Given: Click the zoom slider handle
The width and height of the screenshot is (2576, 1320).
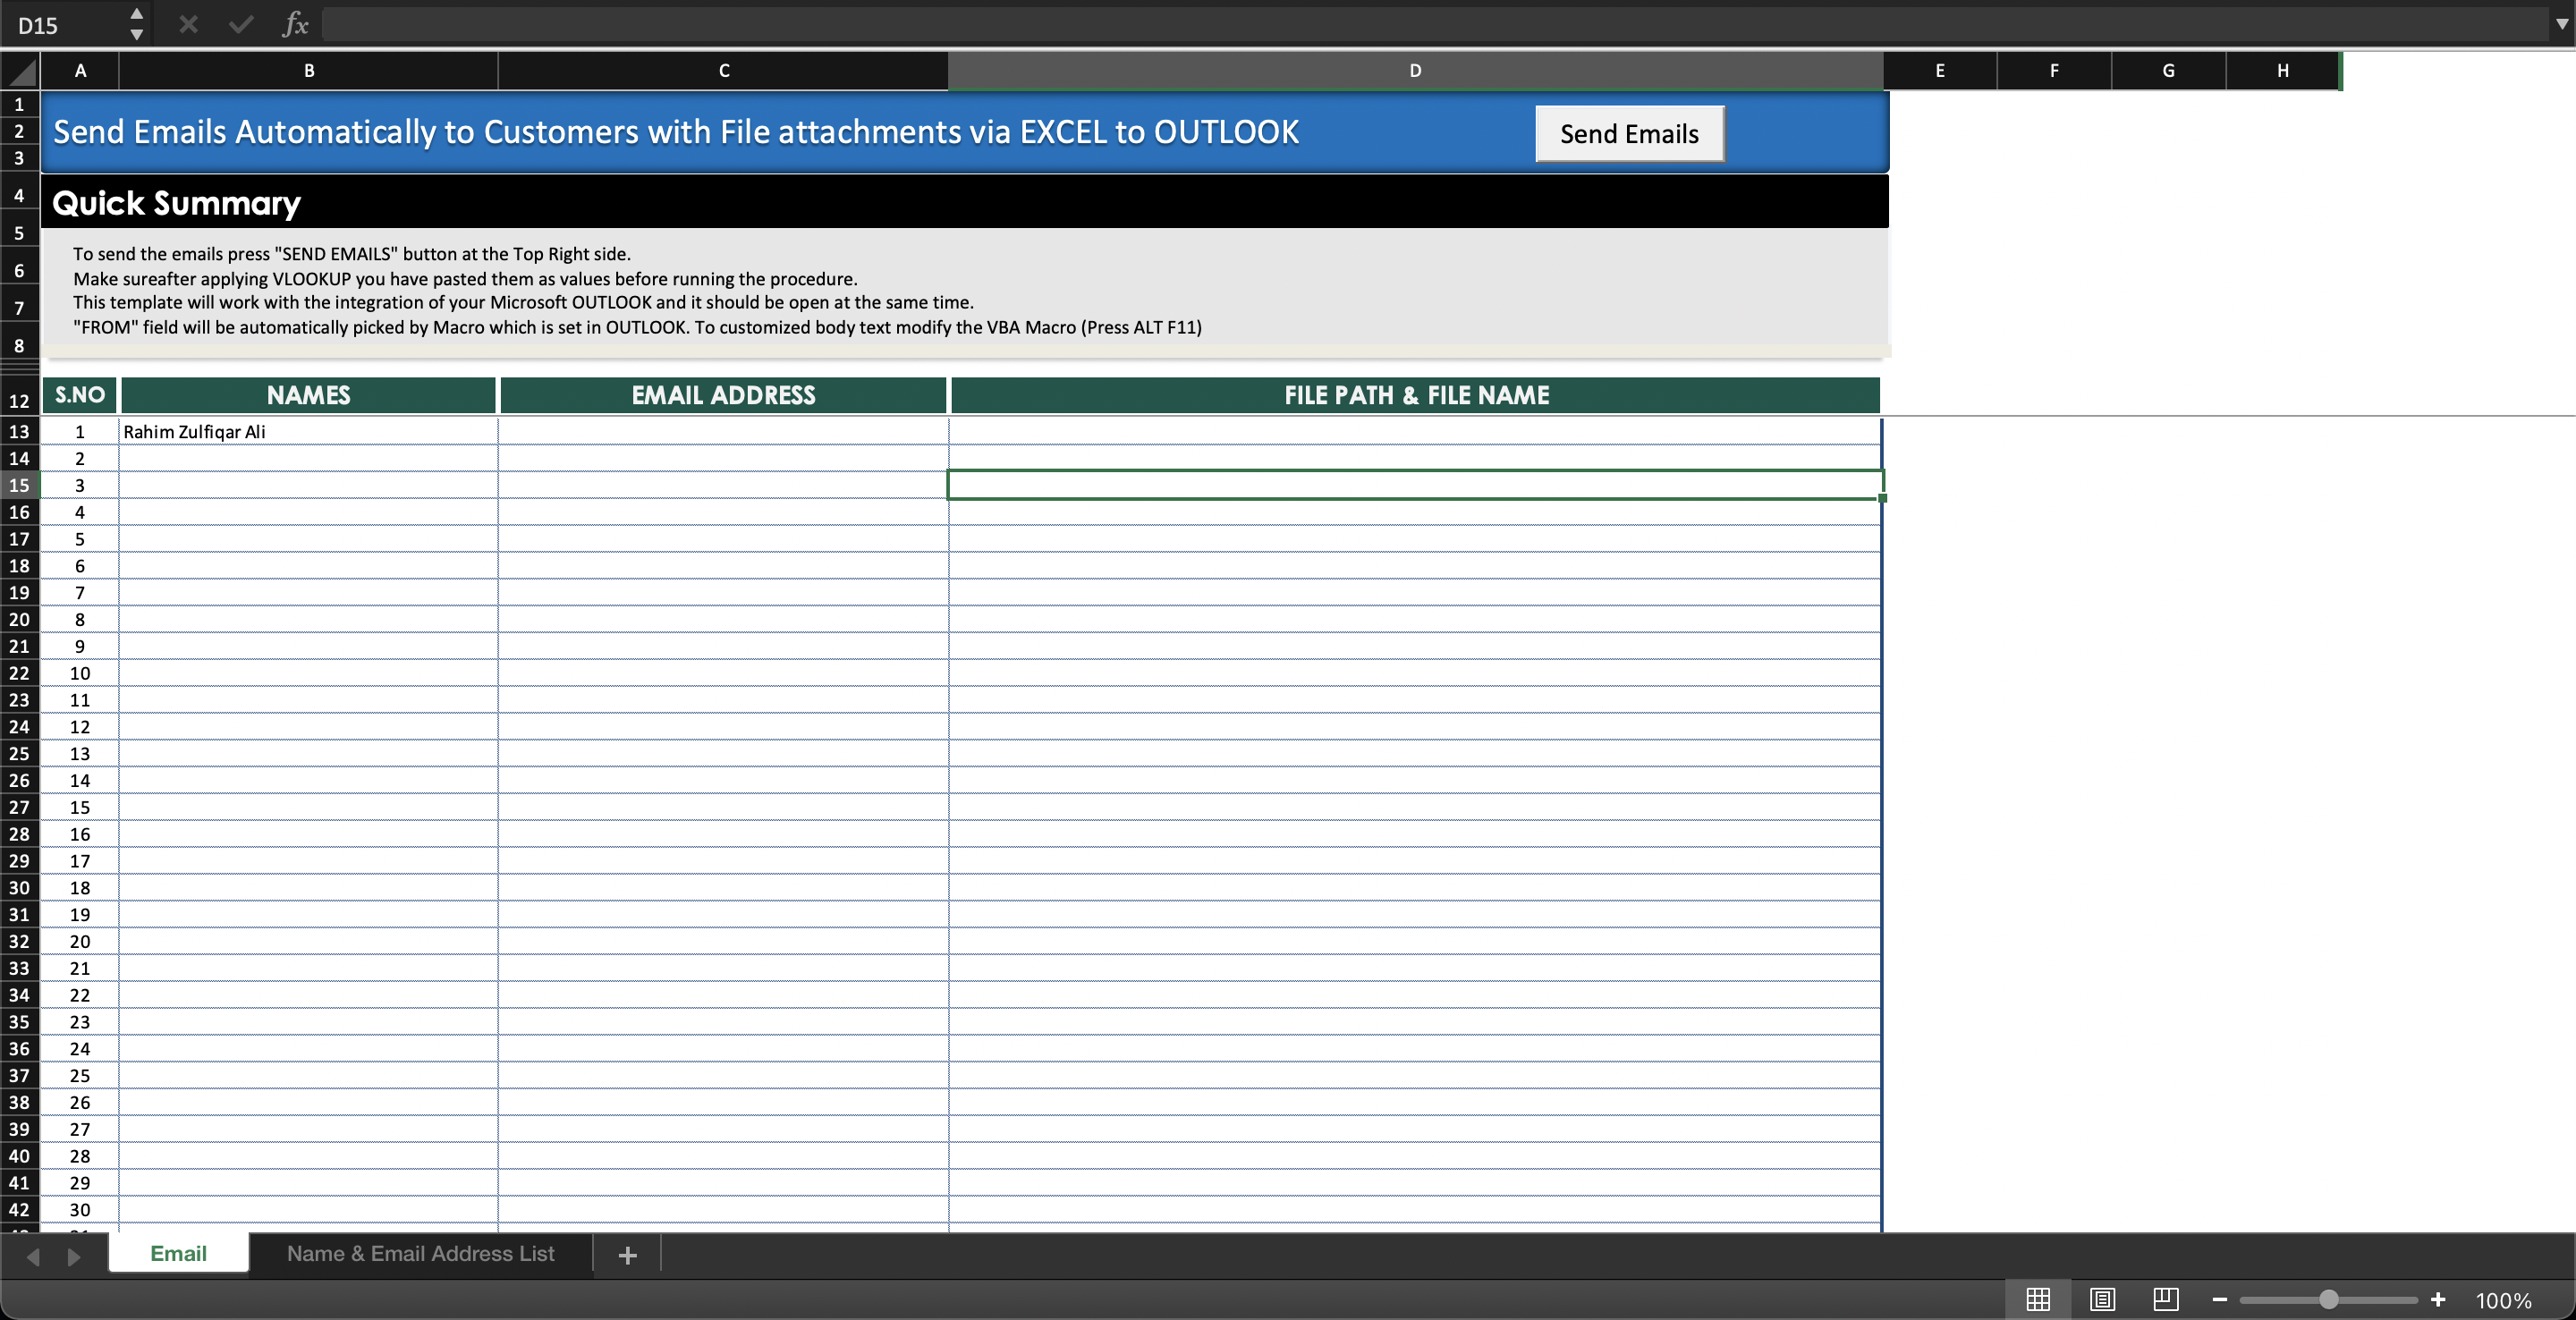Looking at the screenshot, I should pyautogui.click(x=2327, y=1299).
